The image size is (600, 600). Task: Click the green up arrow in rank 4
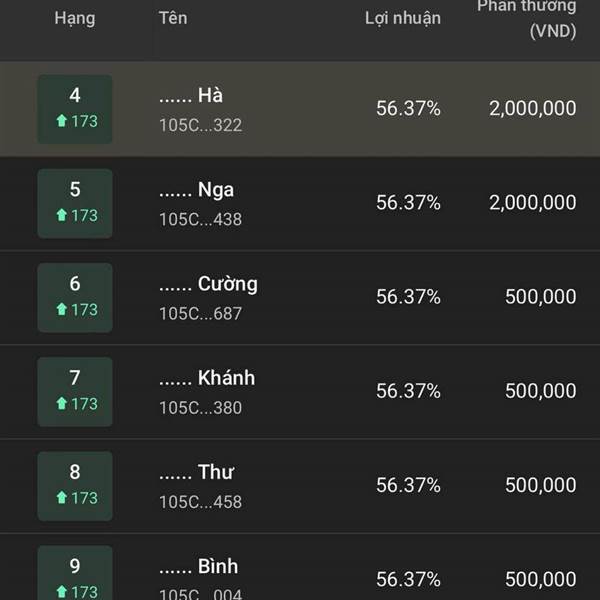pos(62,121)
